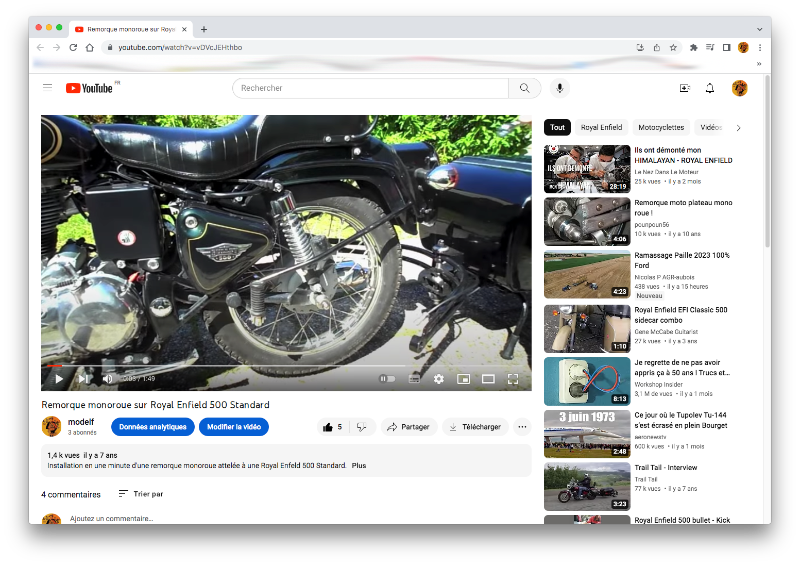Click the Create video camera icon
This screenshot has height=565, width=800.
[685, 88]
